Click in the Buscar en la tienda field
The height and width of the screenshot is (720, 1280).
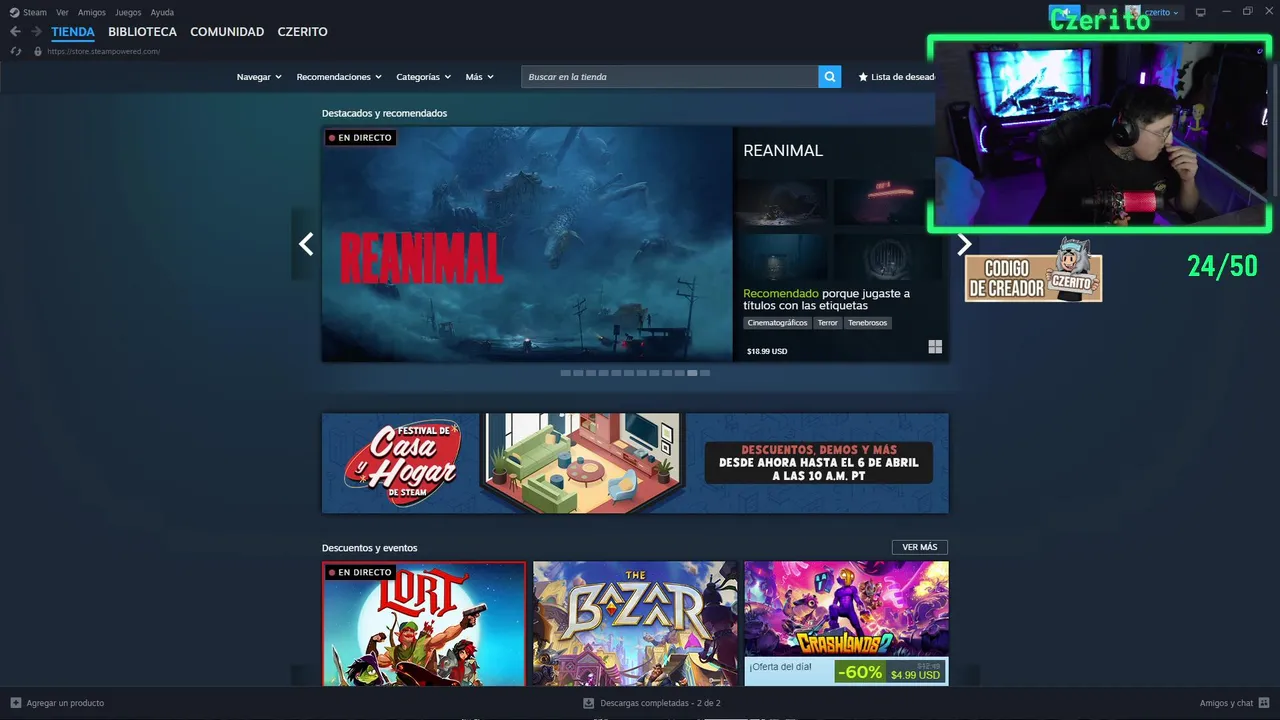(x=670, y=77)
